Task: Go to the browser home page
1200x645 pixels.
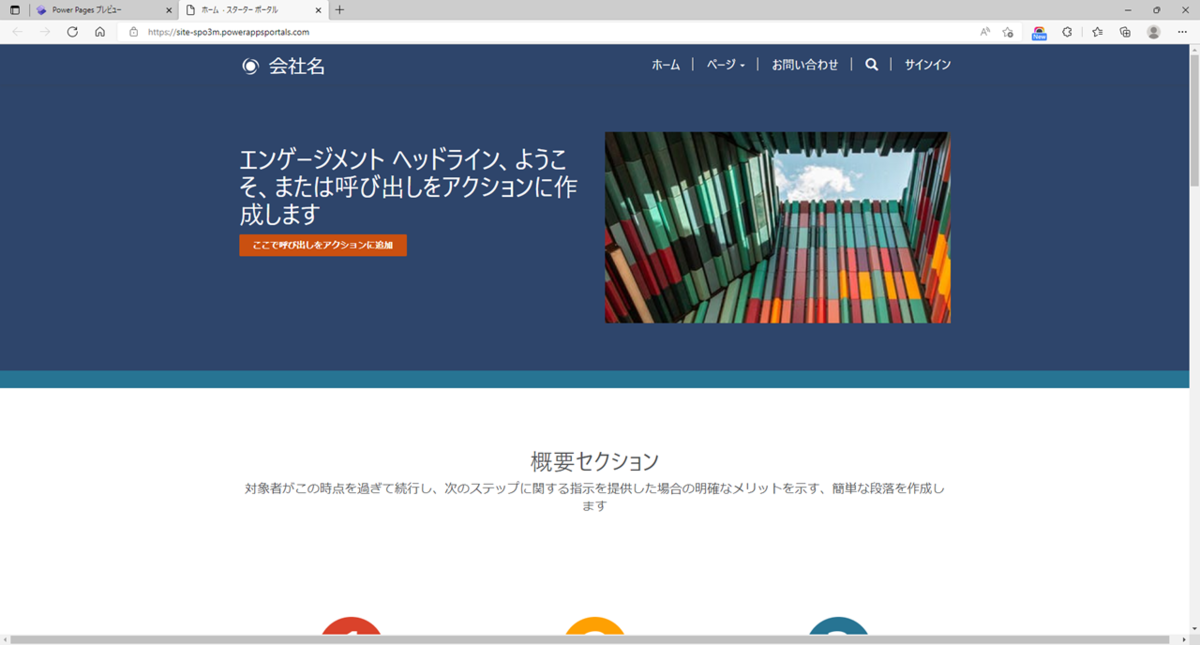Action: [100, 32]
